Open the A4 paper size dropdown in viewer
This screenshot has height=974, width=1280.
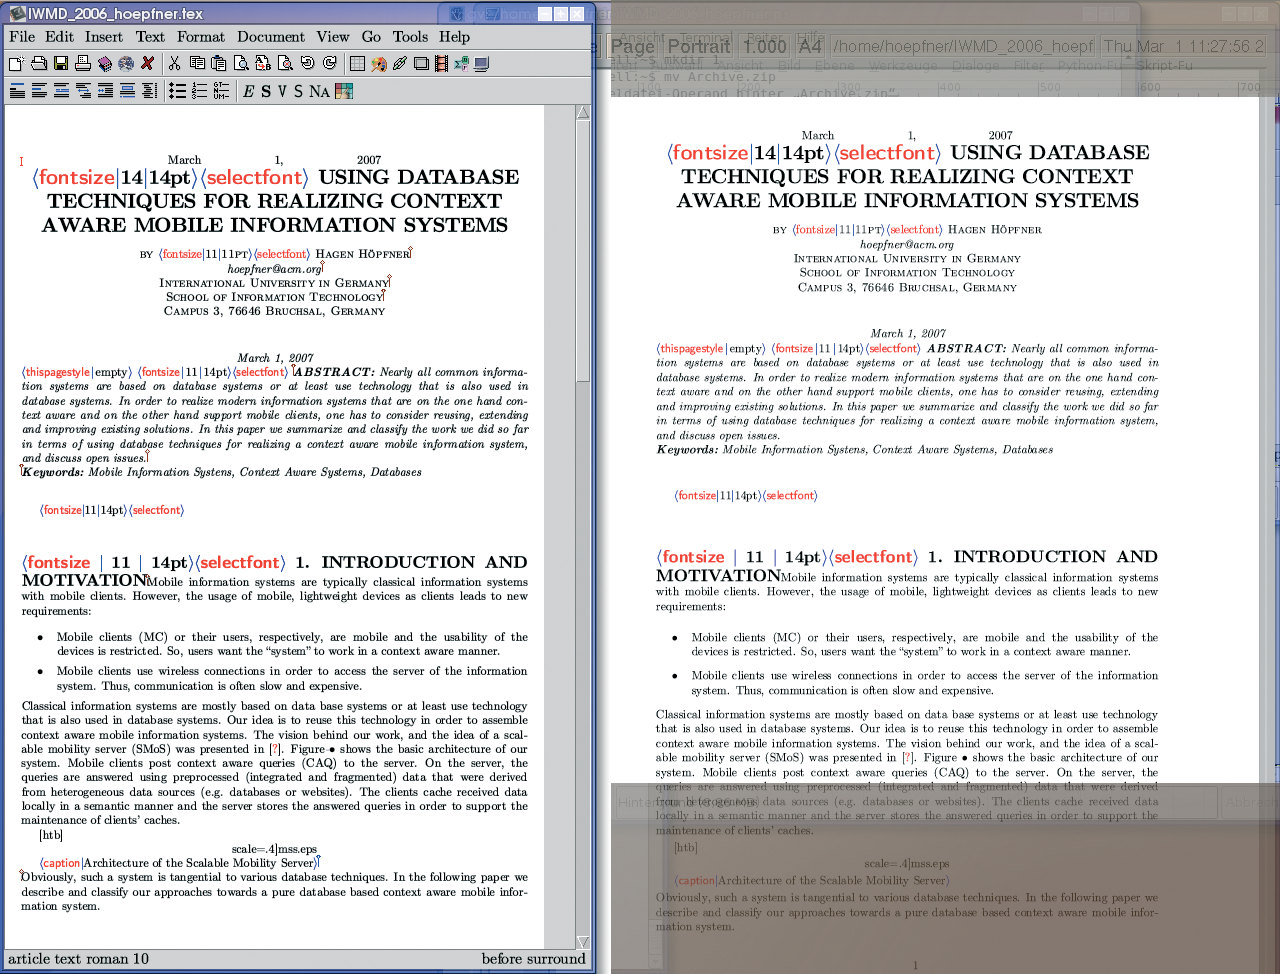coord(810,47)
